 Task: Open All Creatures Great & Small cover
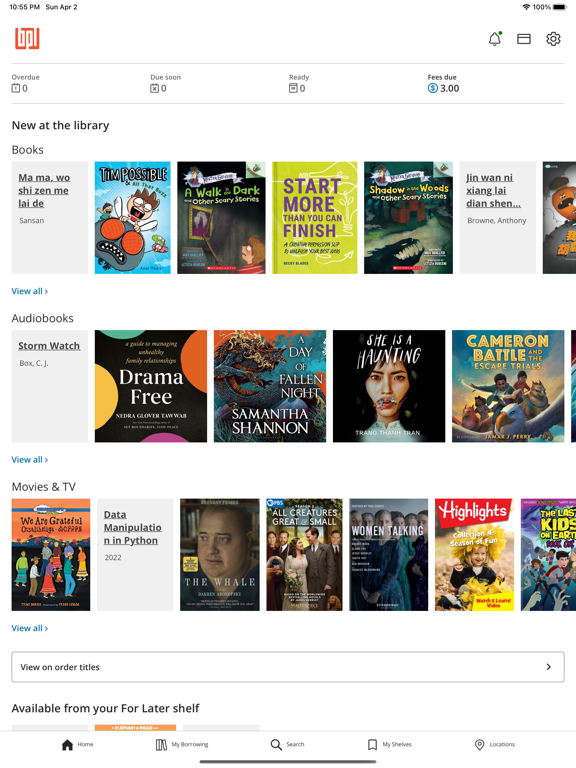point(304,554)
